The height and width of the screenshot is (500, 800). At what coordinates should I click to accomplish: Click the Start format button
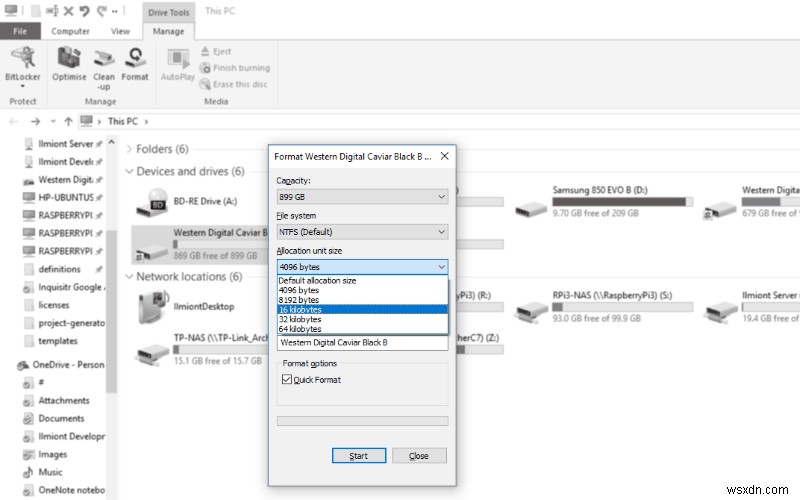pyautogui.click(x=359, y=456)
